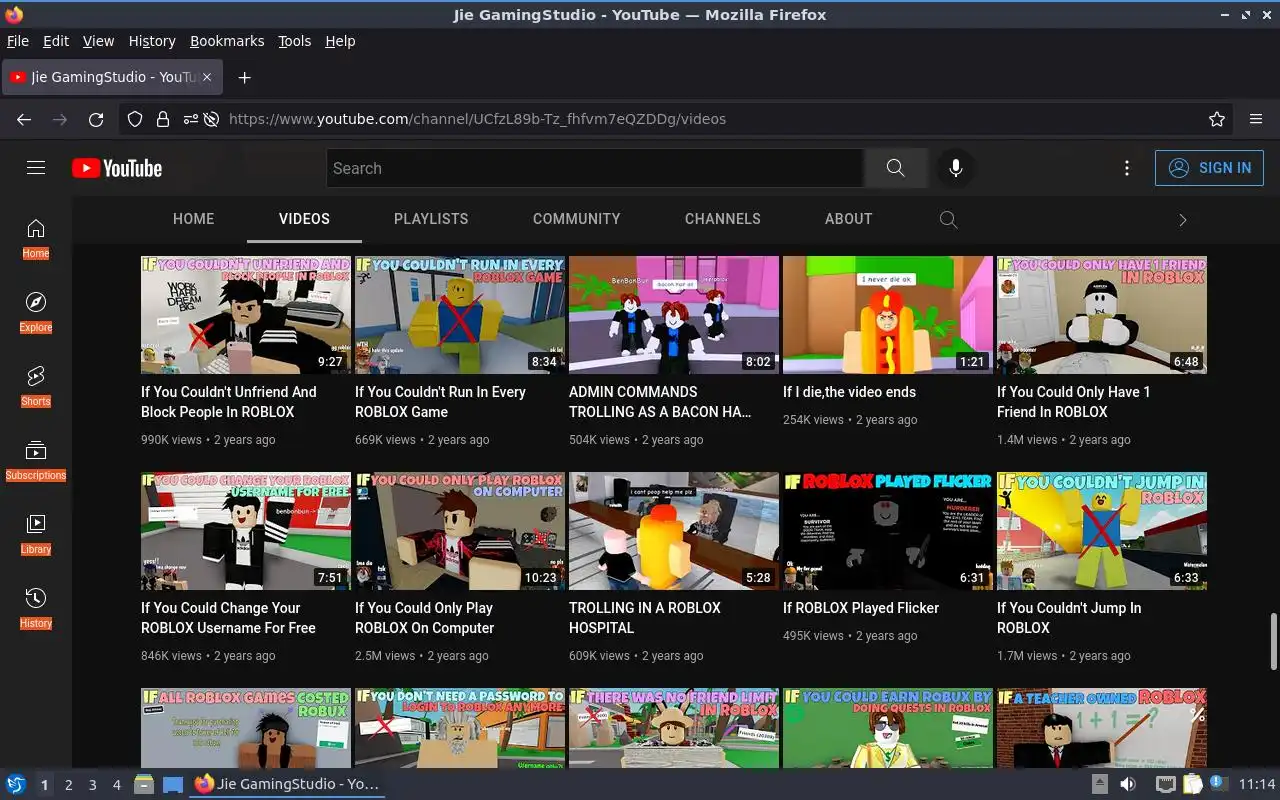
Task: Open volume control in system tray
Action: pos(1128,784)
